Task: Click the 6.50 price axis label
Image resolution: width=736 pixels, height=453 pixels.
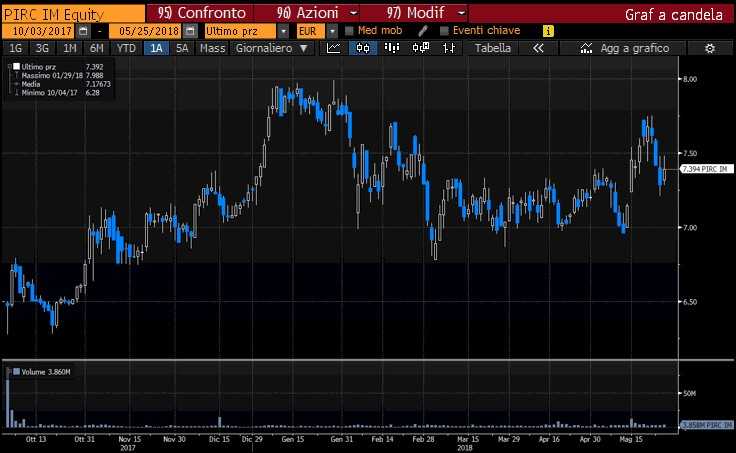Action: (x=690, y=302)
